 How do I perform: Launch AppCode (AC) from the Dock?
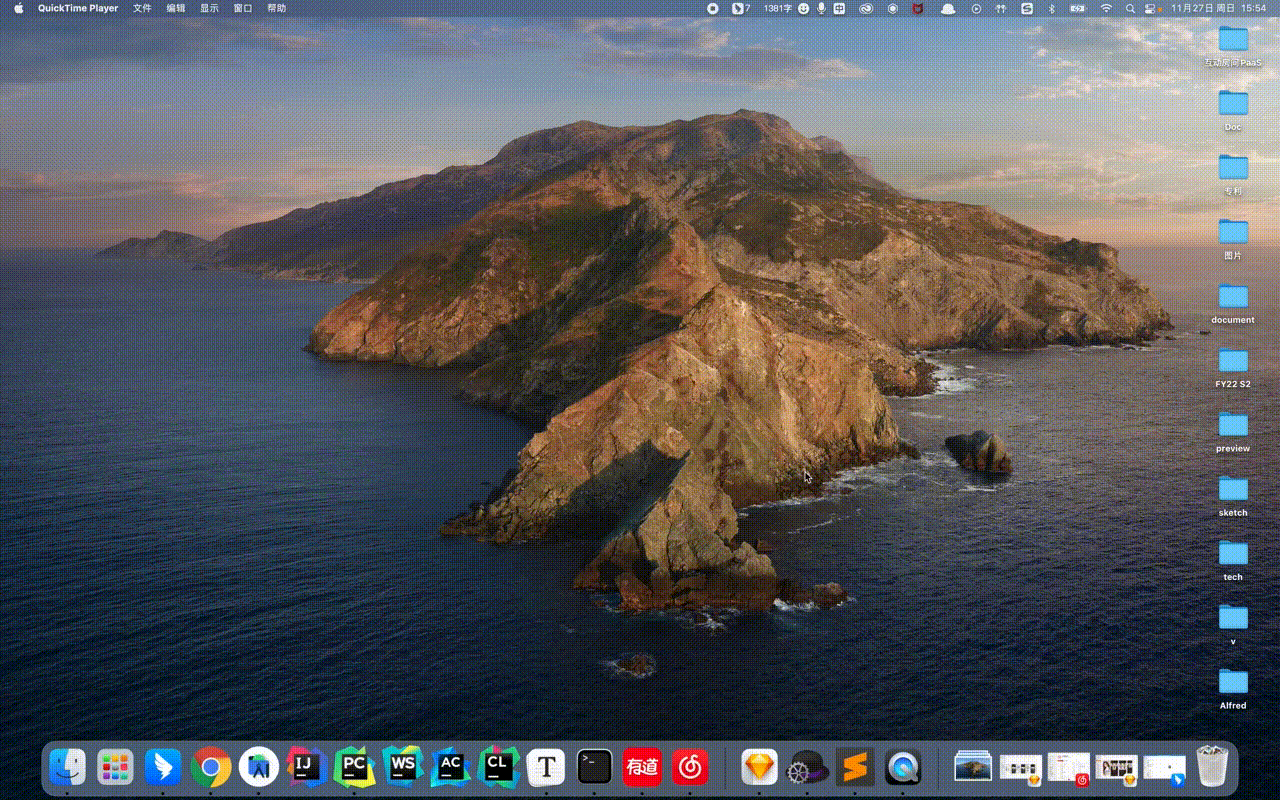[x=451, y=767]
